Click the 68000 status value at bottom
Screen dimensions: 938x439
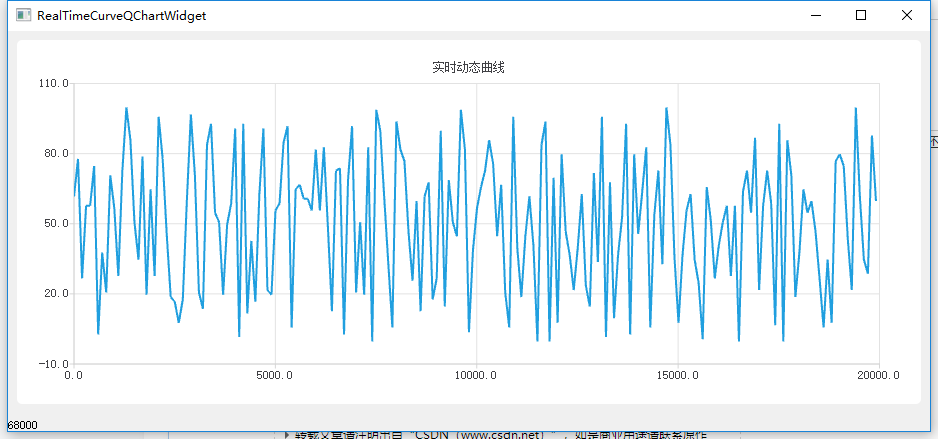point(23,425)
